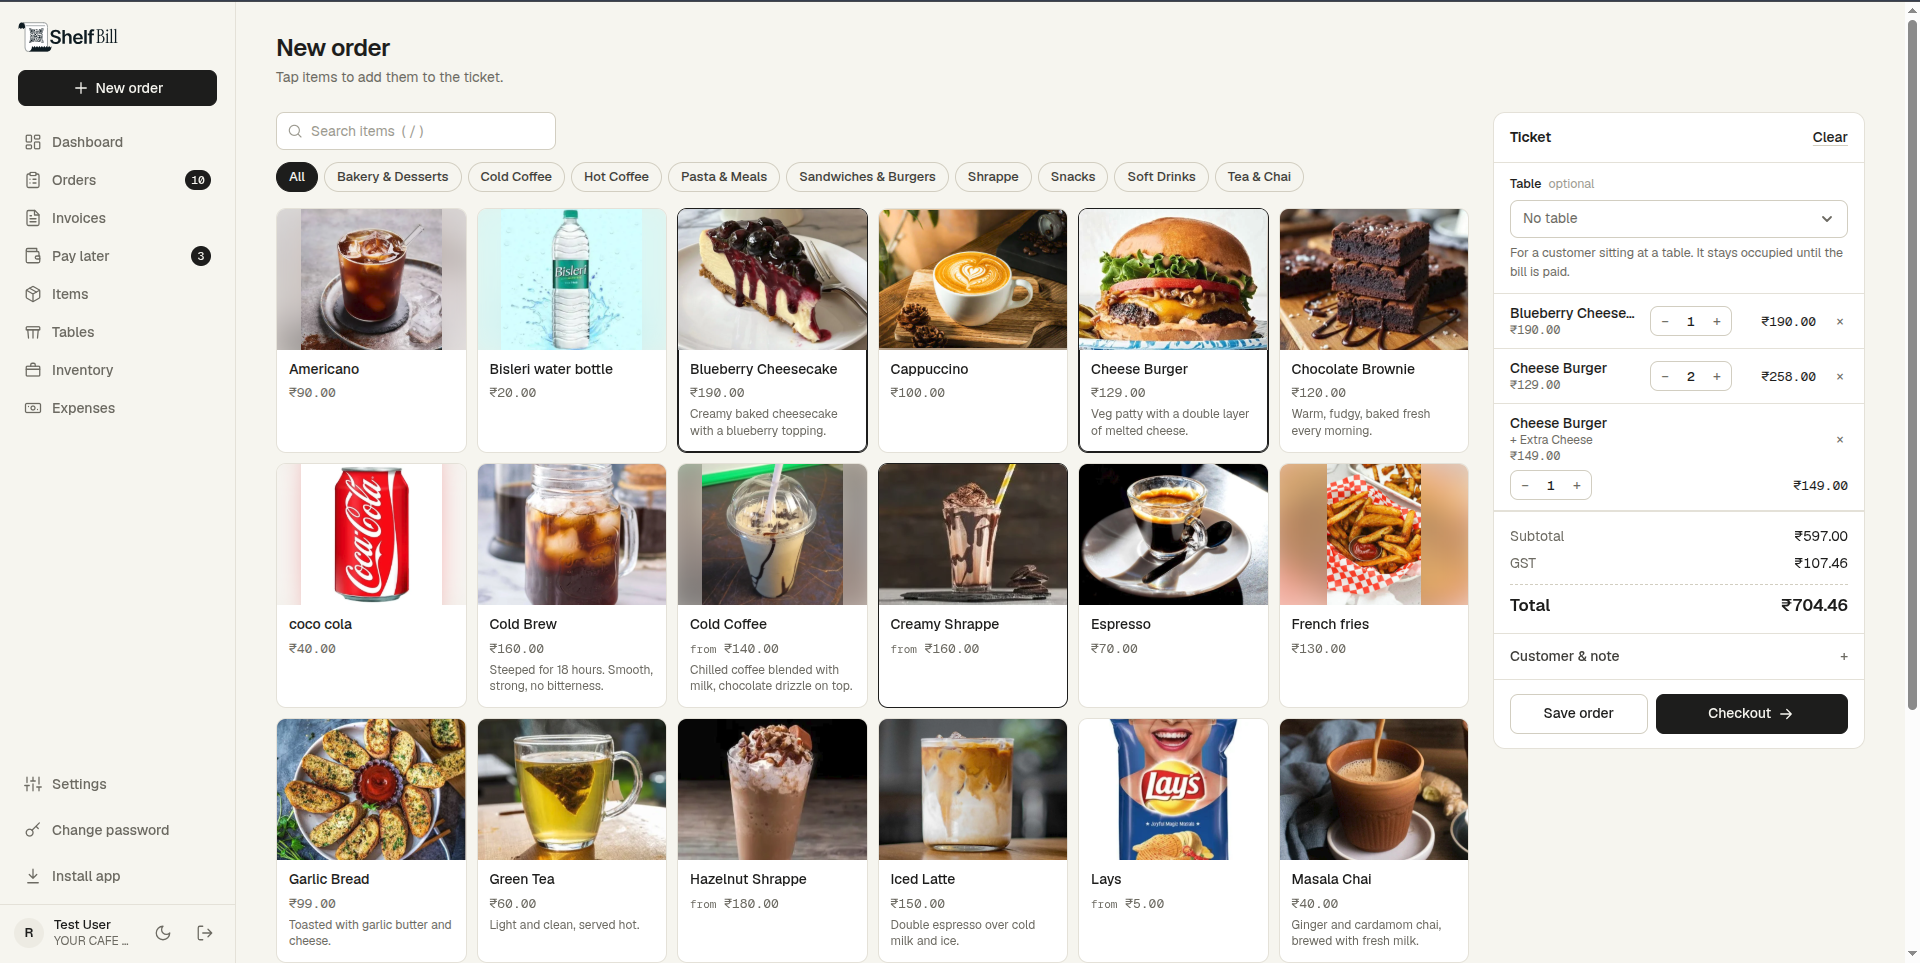
Task: Show Sandwiches & Burgers items
Action: point(867,177)
